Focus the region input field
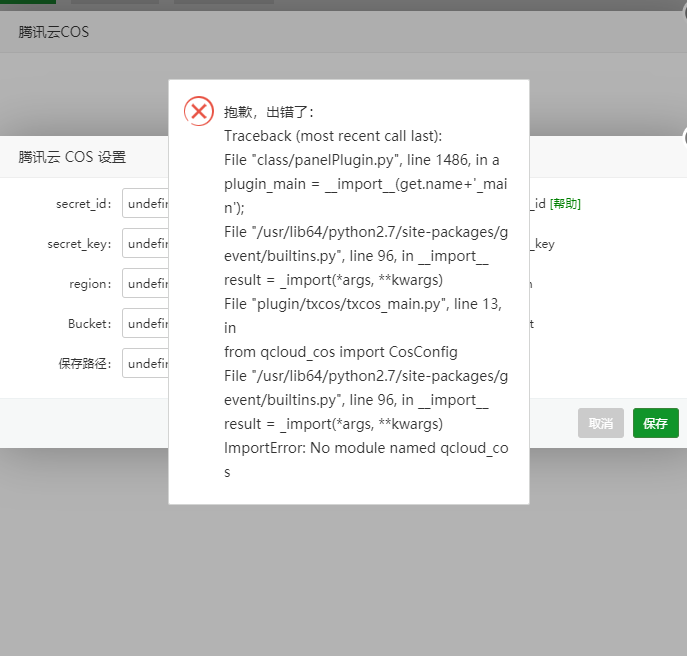Image resolution: width=687 pixels, height=656 pixels. point(145,283)
